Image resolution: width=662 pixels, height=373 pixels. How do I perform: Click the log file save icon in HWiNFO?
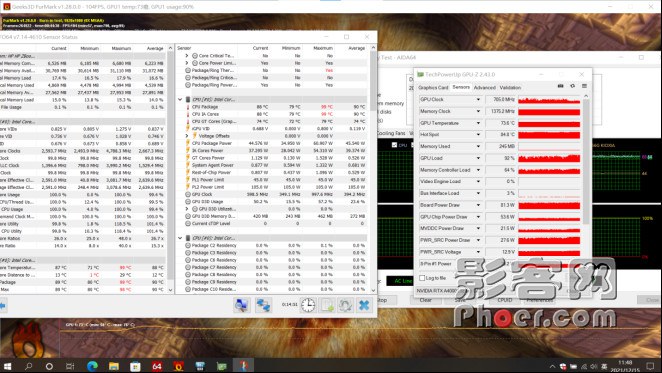click(327, 305)
